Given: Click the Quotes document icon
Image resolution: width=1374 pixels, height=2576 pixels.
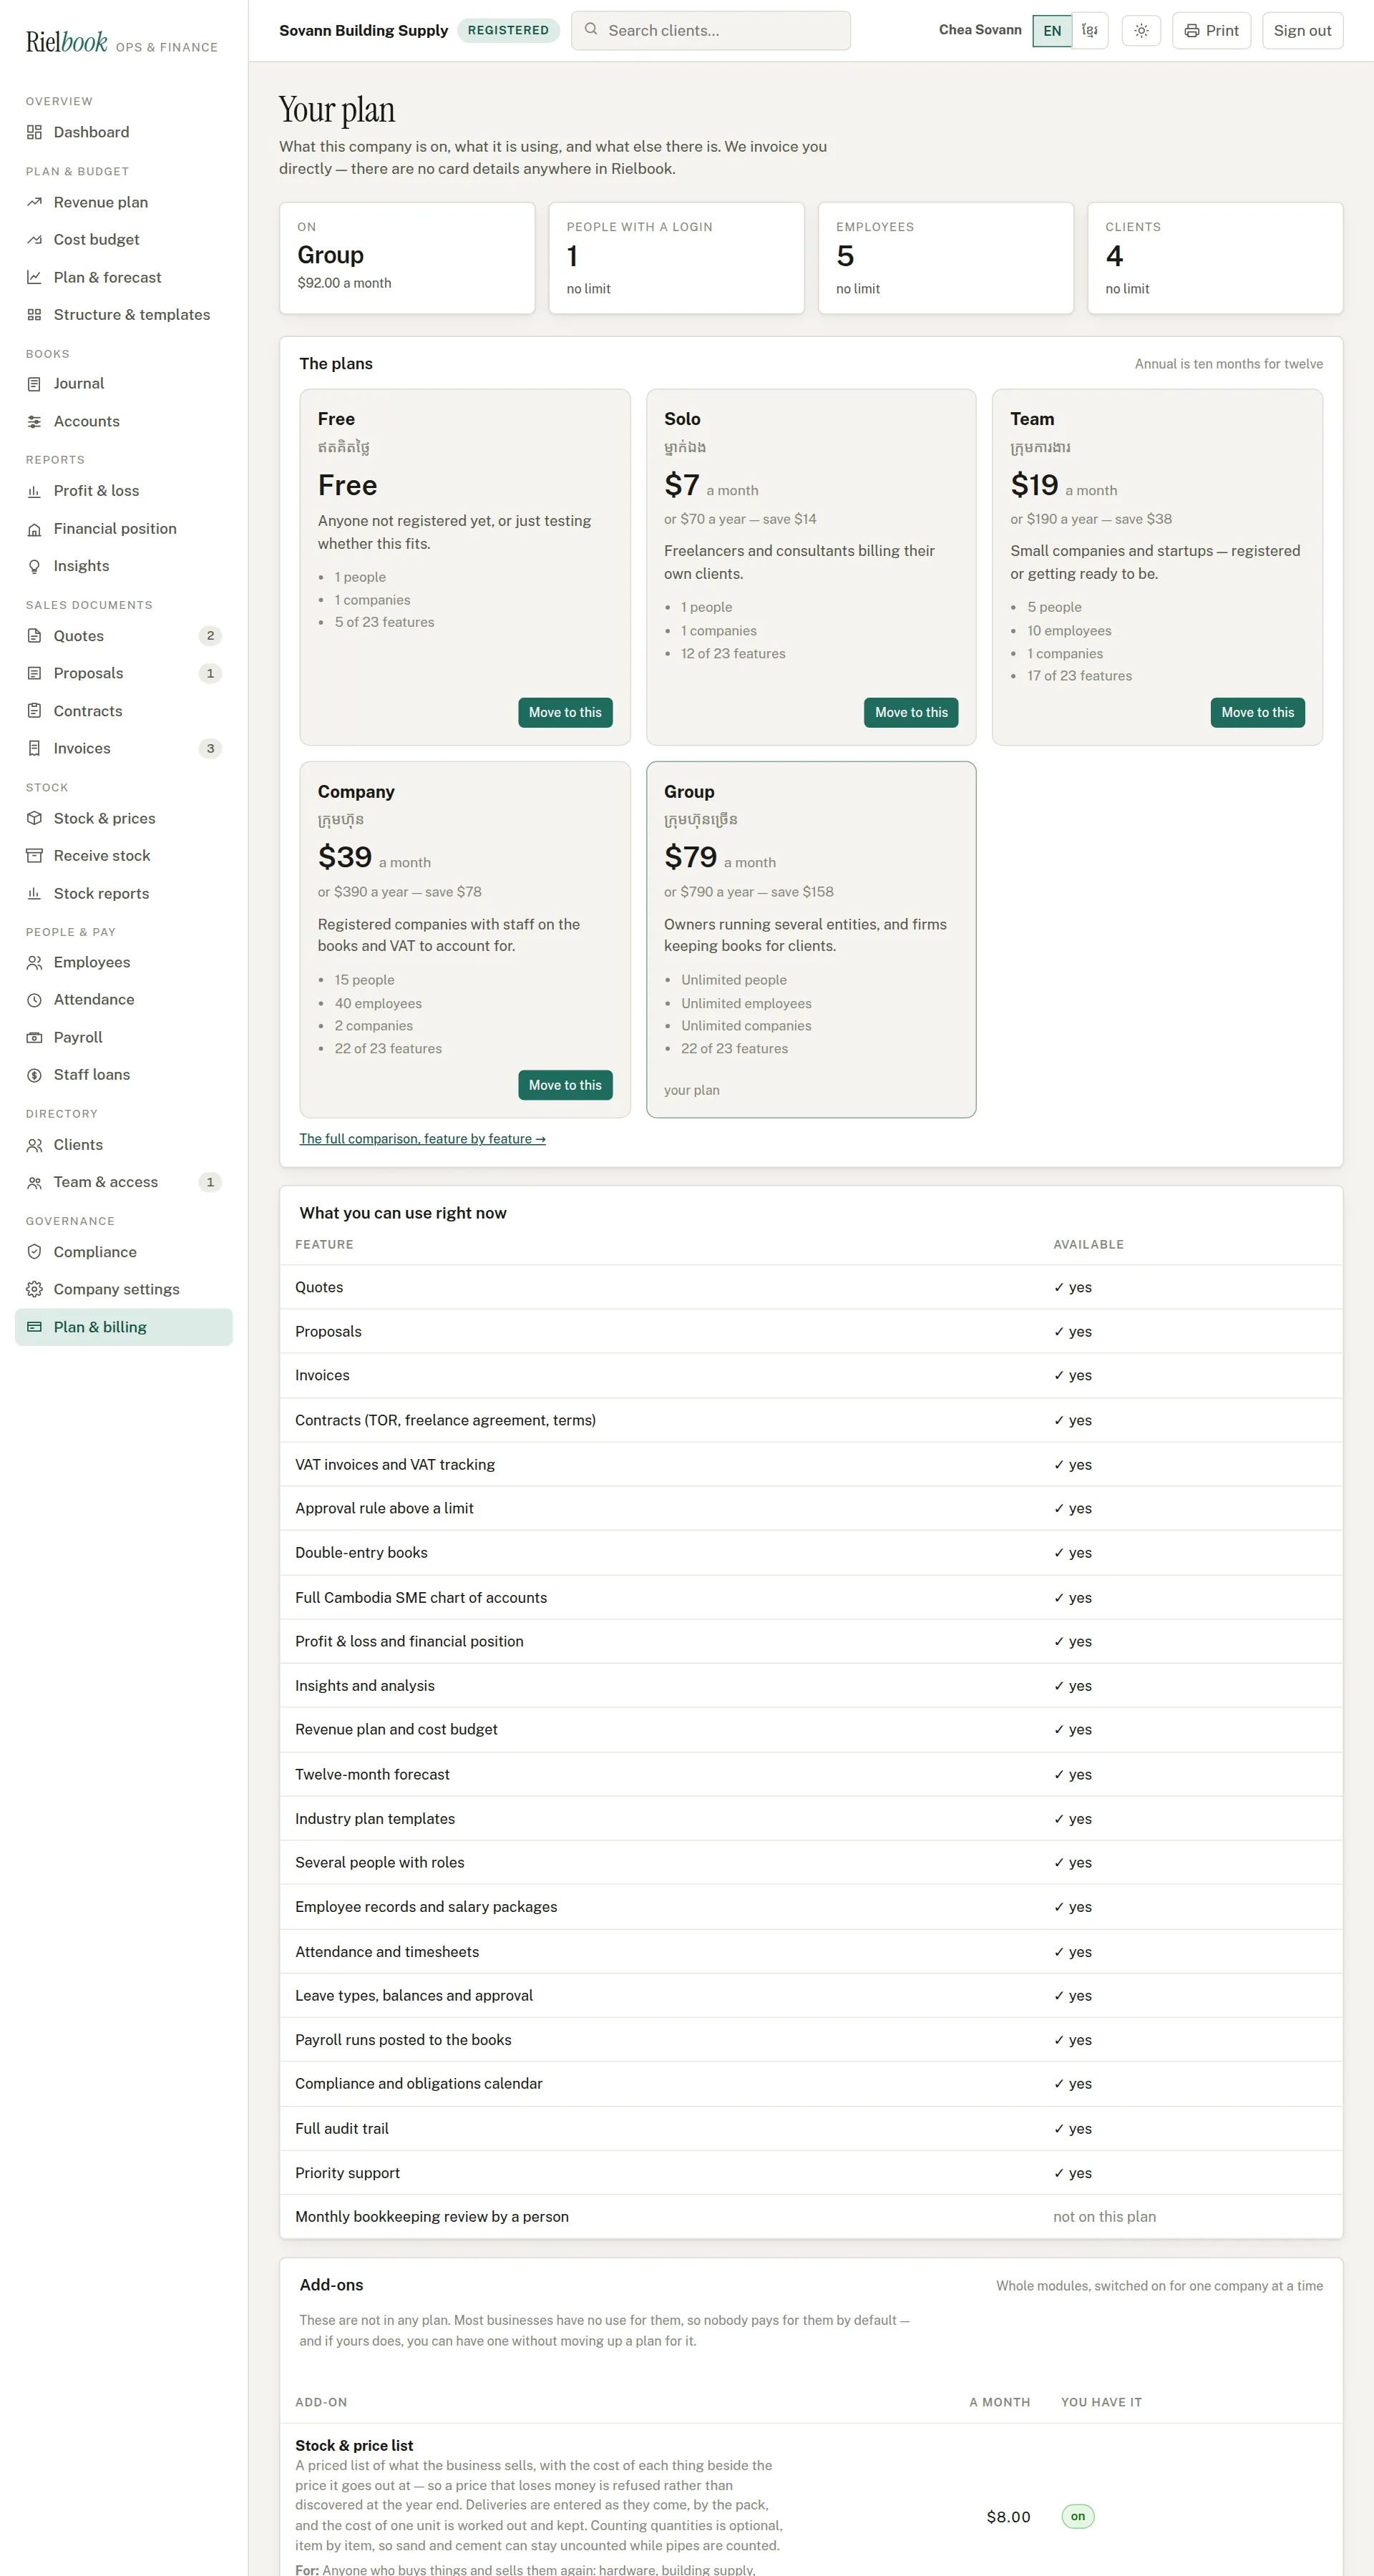Looking at the screenshot, I should point(34,636).
